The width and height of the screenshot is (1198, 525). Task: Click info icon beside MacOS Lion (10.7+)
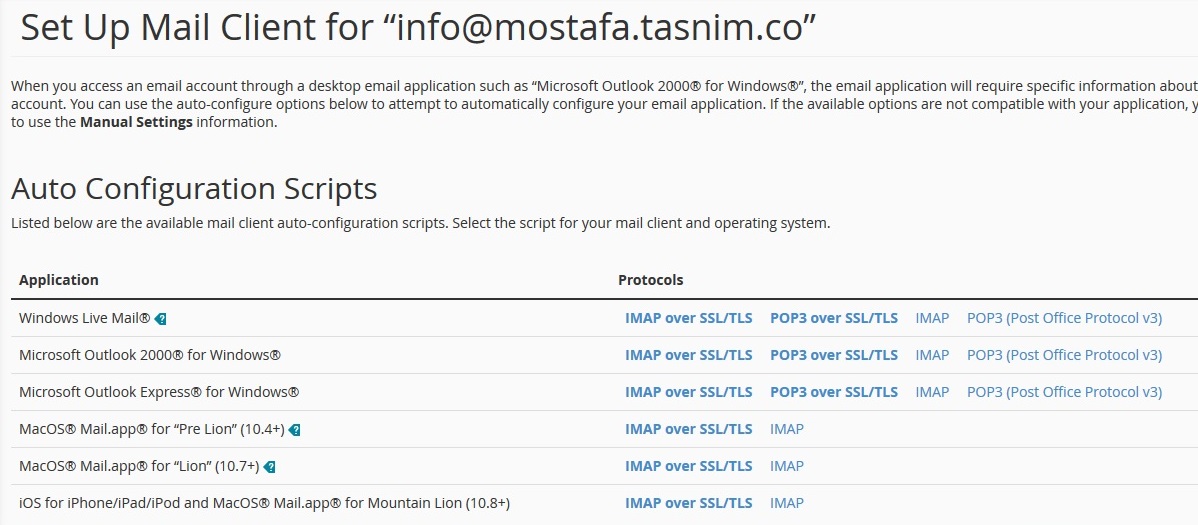click(x=270, y=467)
